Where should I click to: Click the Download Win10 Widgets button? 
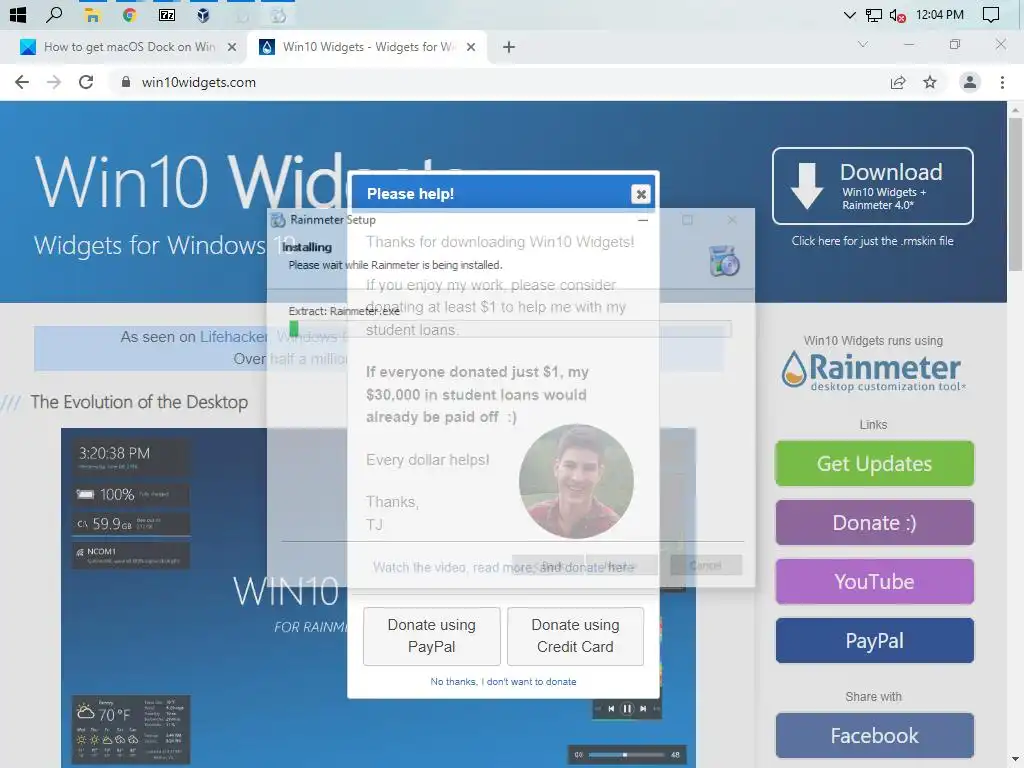872,186
